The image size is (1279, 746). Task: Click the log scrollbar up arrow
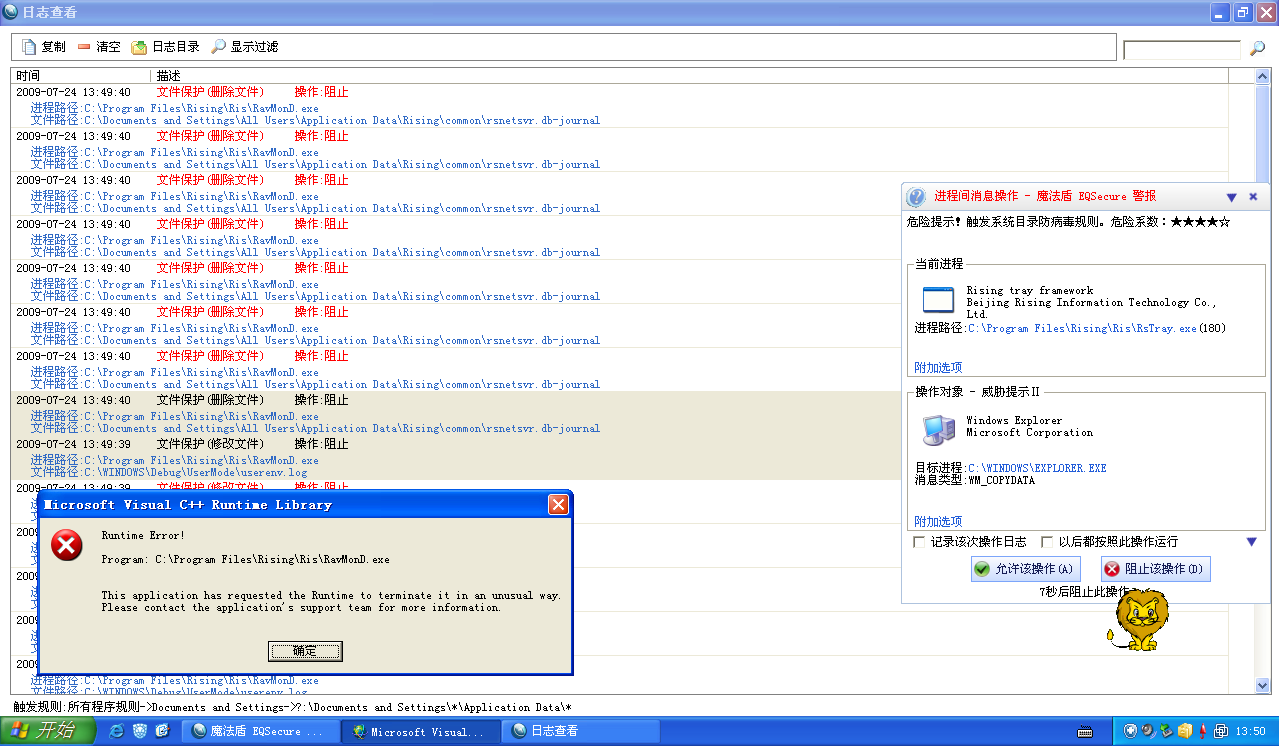coord(1263,76)
